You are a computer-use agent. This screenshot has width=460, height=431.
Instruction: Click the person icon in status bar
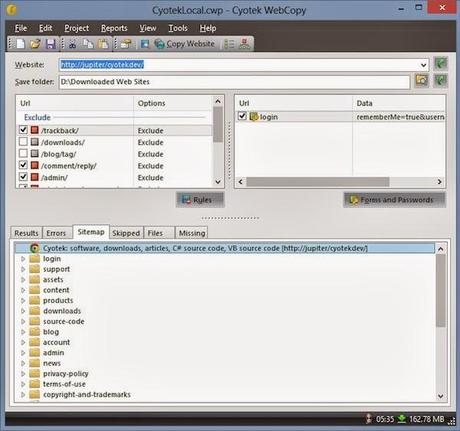pyautogui.click(x=369, y=419)
